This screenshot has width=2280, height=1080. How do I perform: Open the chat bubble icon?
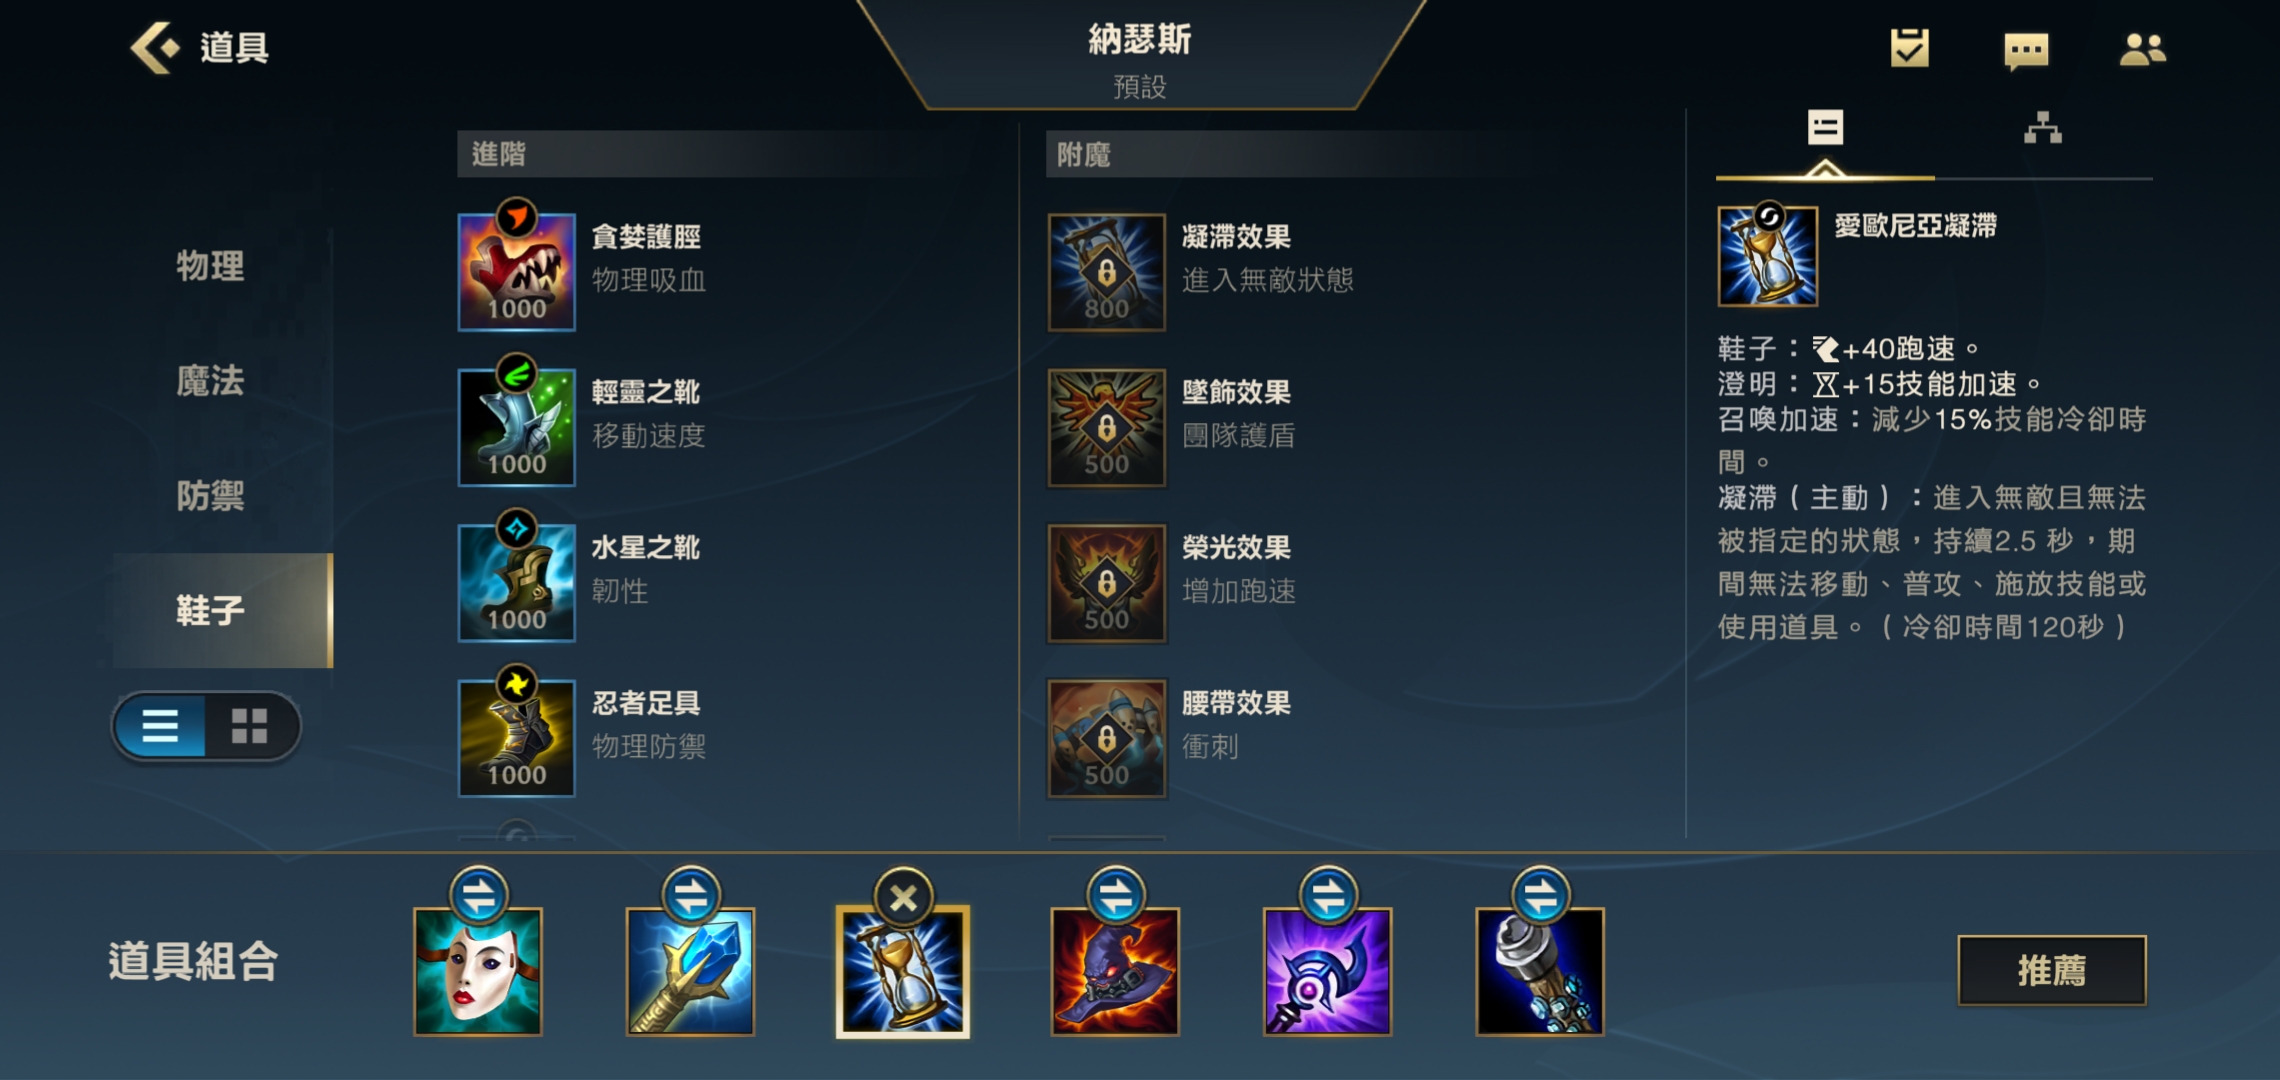point(2026,50)
